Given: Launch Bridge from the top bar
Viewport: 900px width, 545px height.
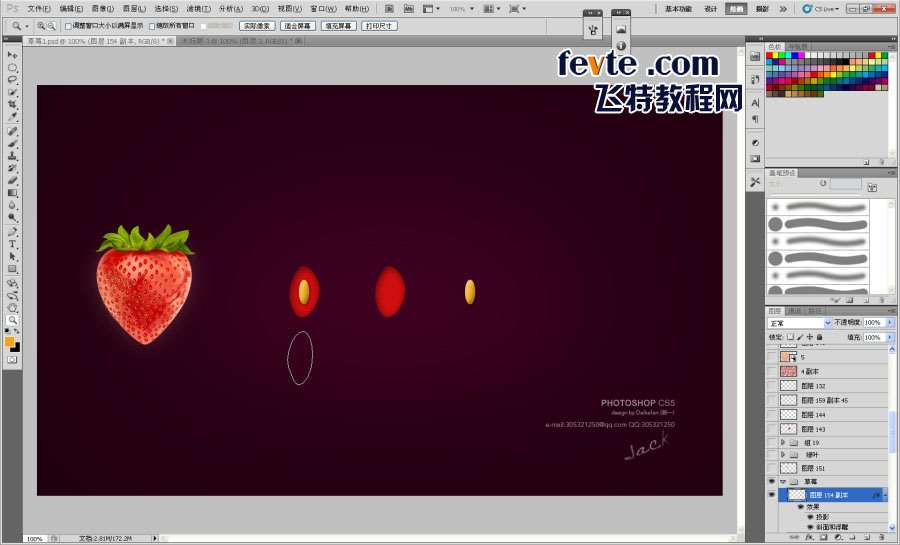Looking at the screenshot, I should [389, 9].
